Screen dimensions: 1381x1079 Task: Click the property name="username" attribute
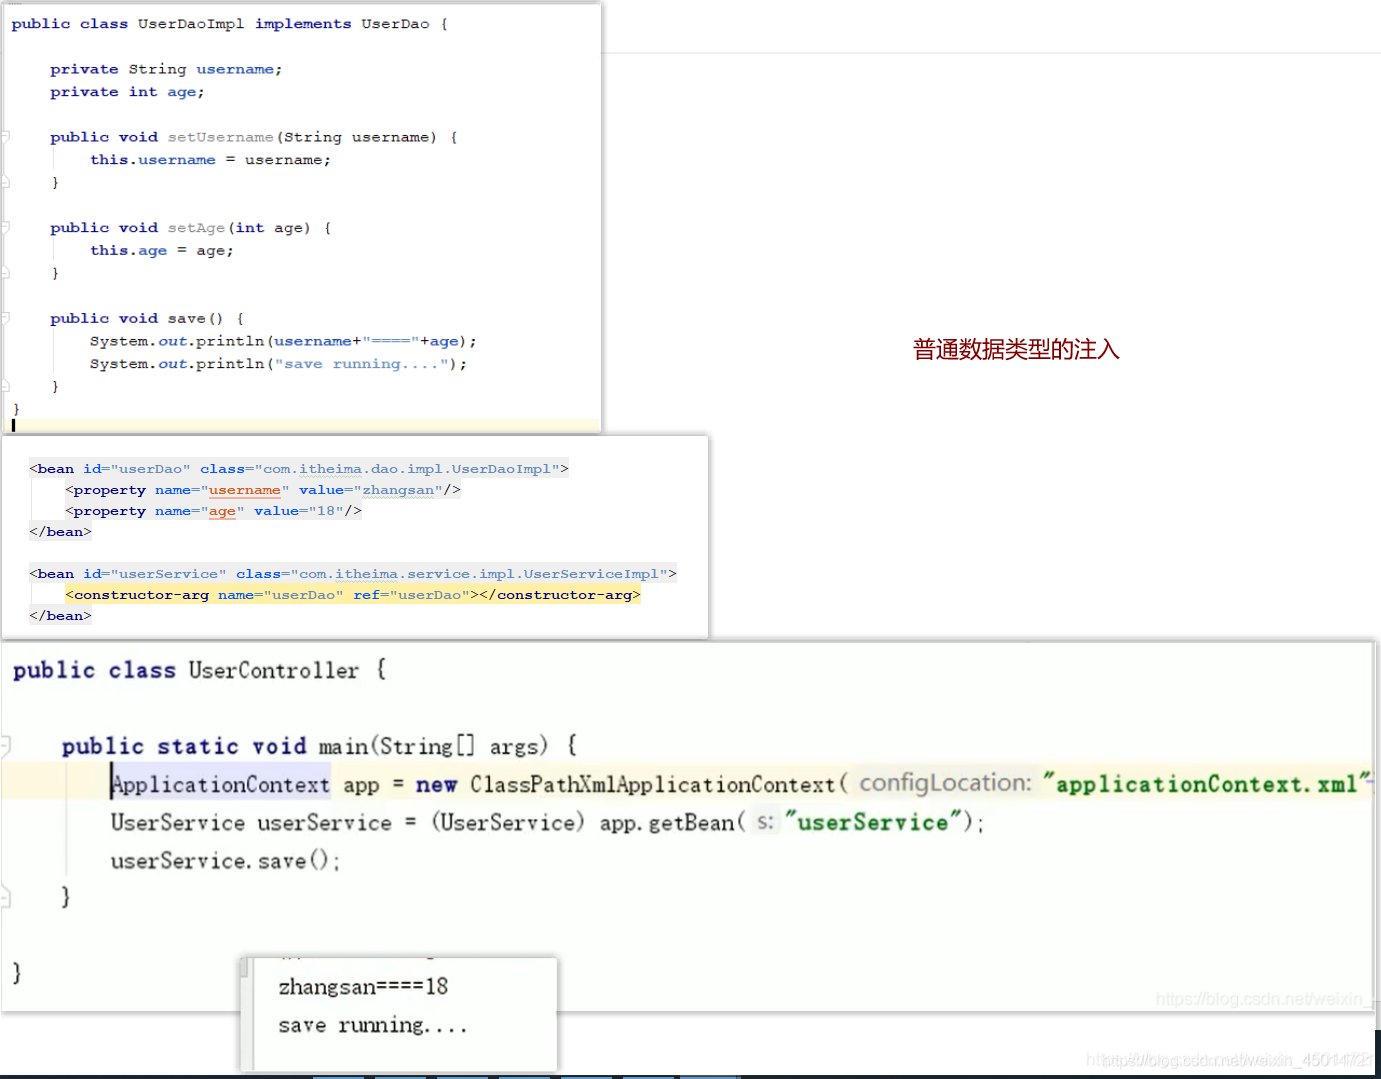[222, 490]
